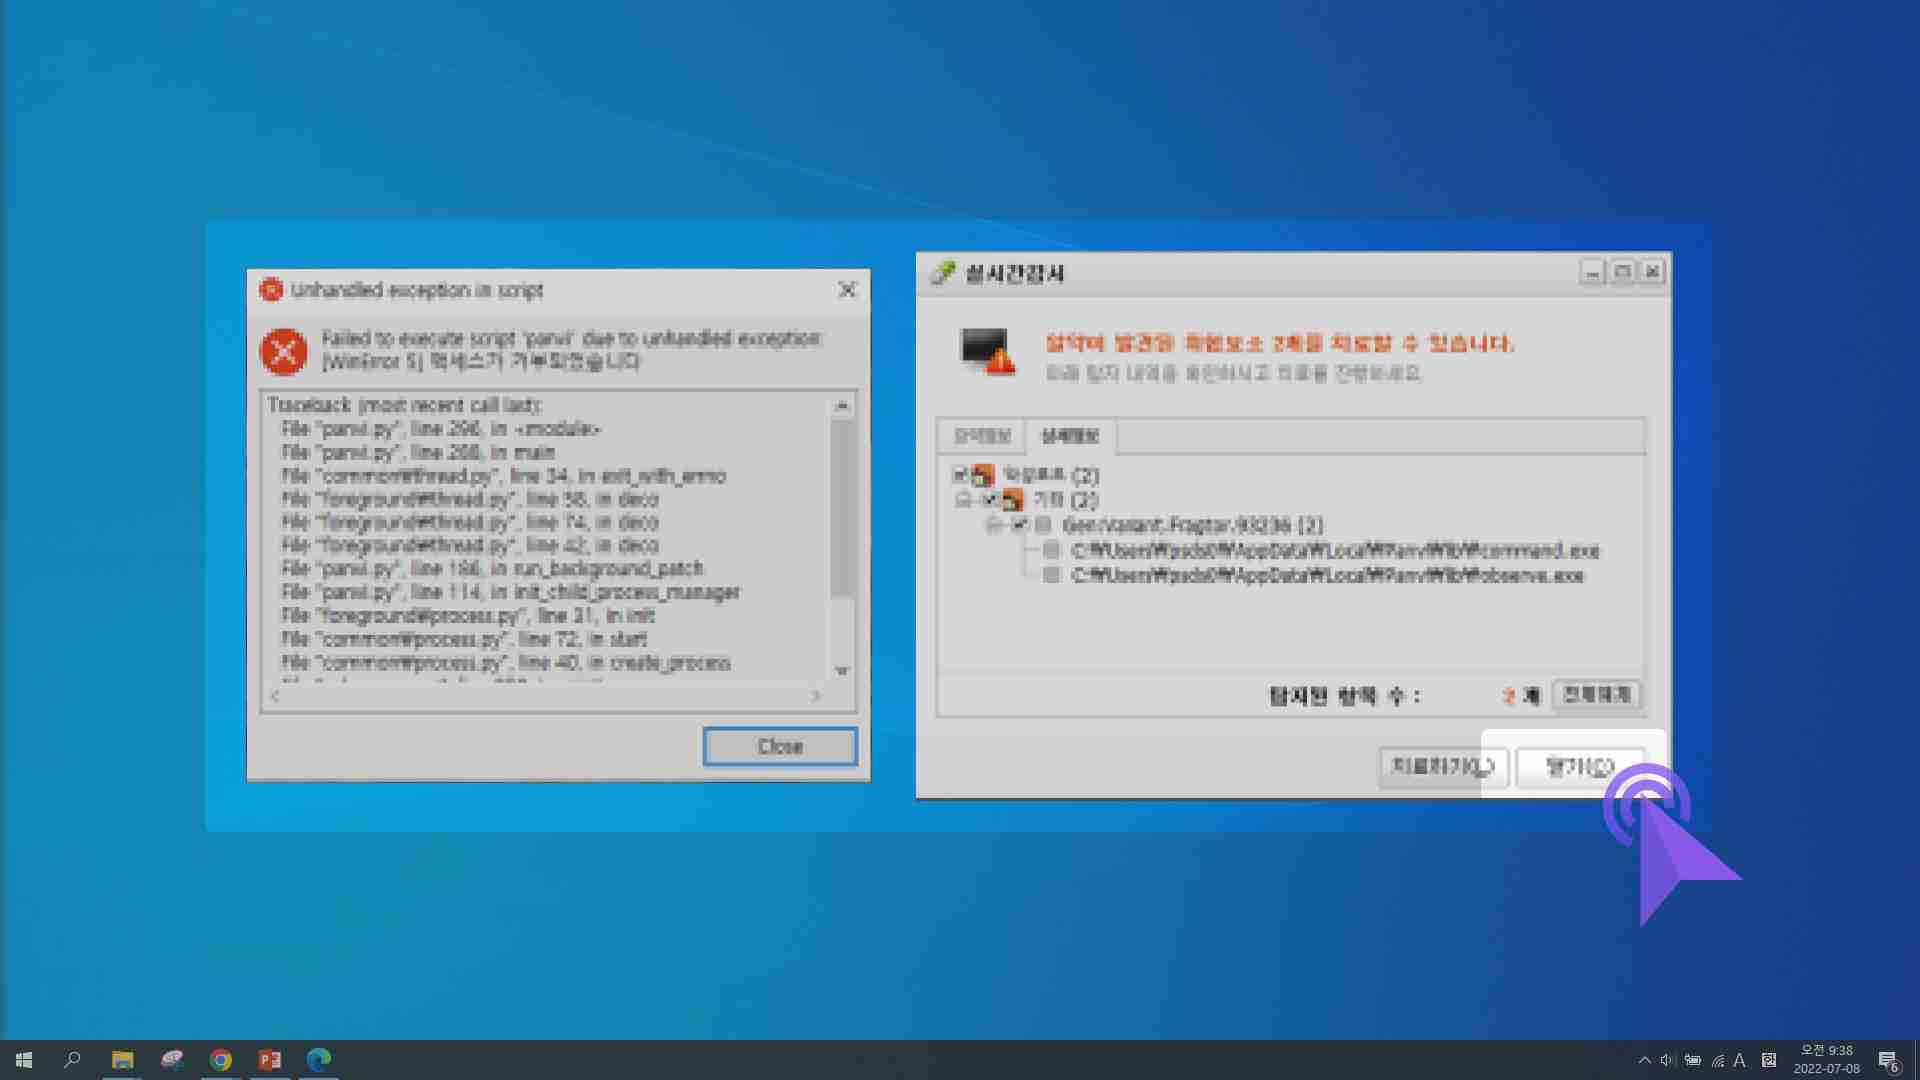1920x1080 pixels.
Task: Open the Windows Start menu
Action: pos(24,1060)
